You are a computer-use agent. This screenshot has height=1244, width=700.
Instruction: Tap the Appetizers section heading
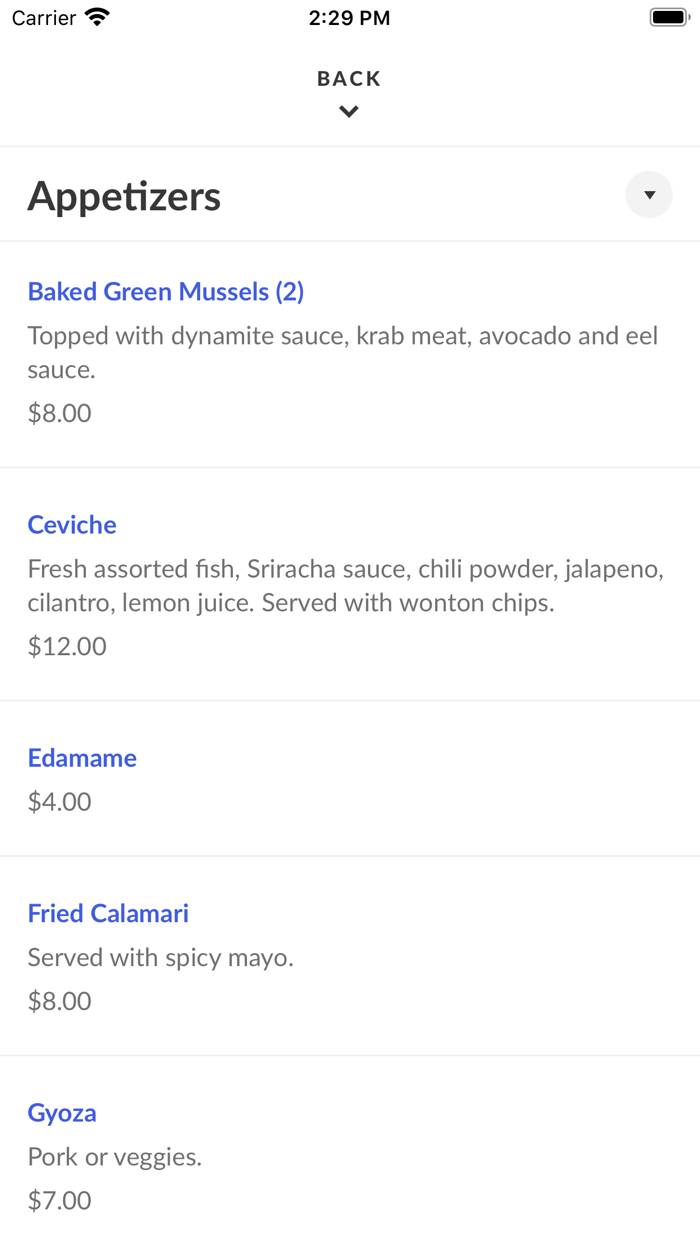[124, 196]
